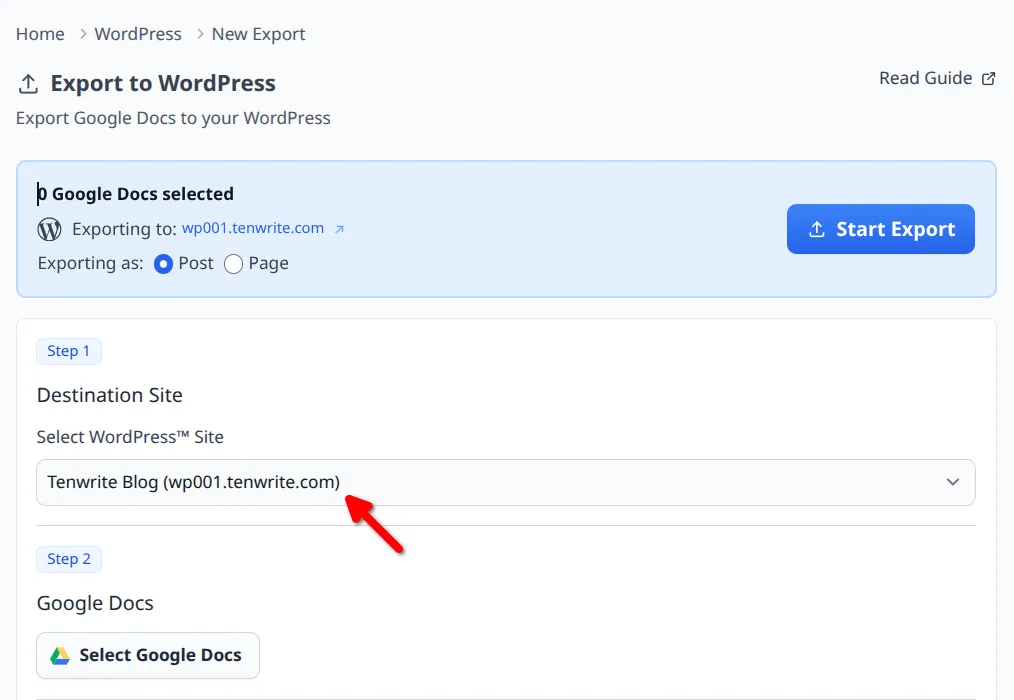Click the upload arrow inside Start Export button
The image size is (1014, 700).
[x=818, y=229]
